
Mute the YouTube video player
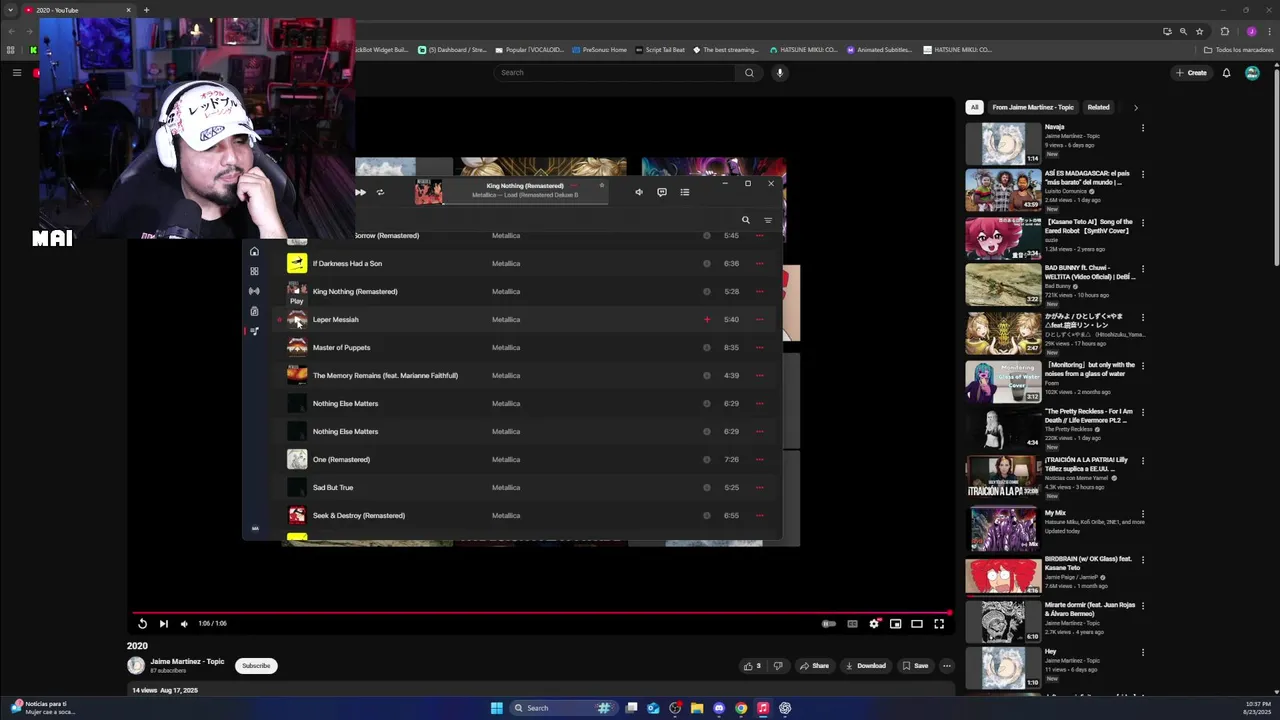pyautogui.click(x=184, y=623)
